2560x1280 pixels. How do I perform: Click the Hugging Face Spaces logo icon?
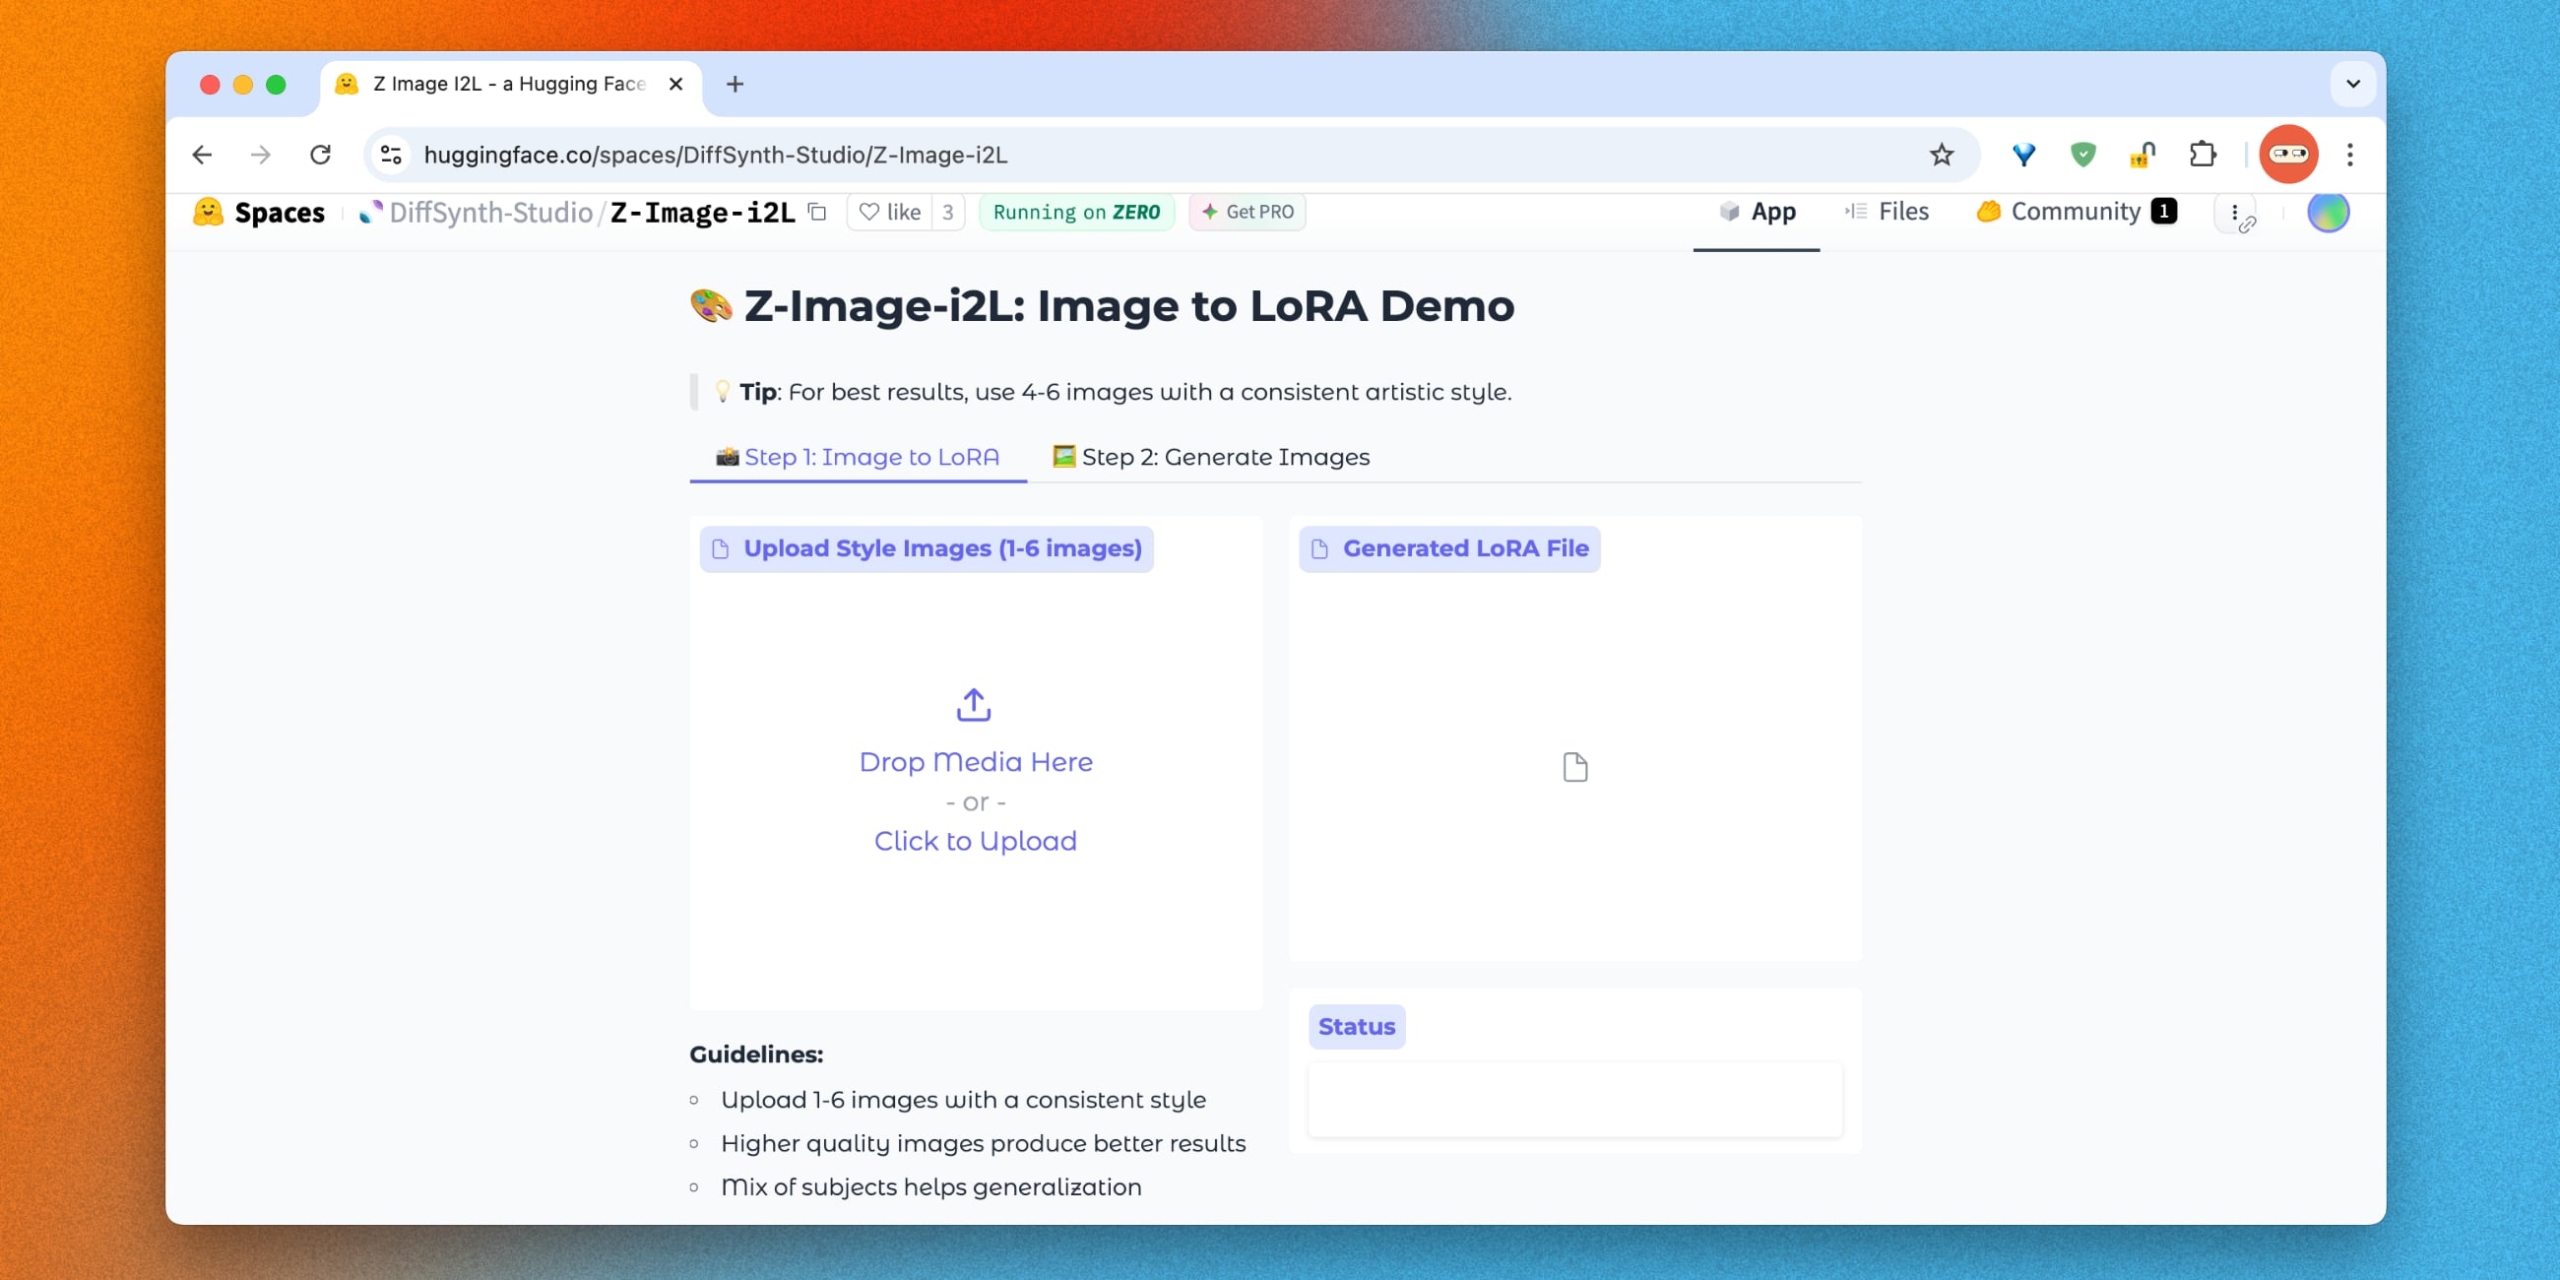pos(207,212)
